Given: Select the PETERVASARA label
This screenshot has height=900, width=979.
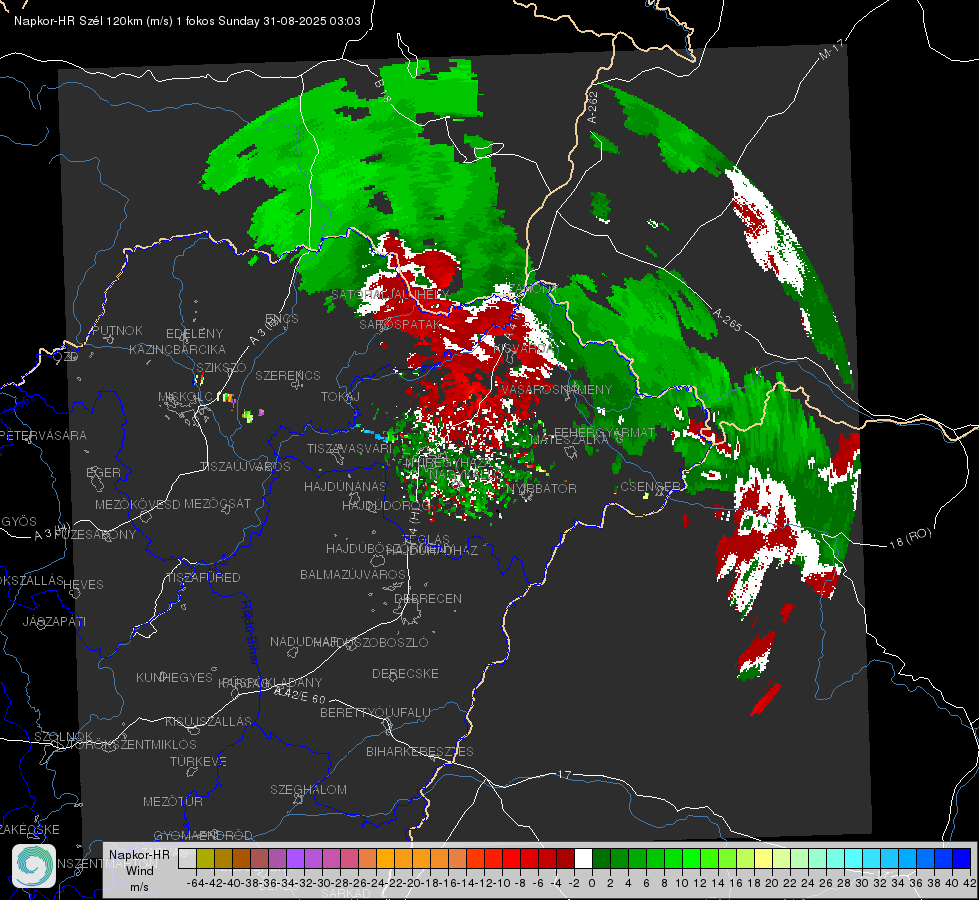Looking at the screenshot, I should [44, 435].
